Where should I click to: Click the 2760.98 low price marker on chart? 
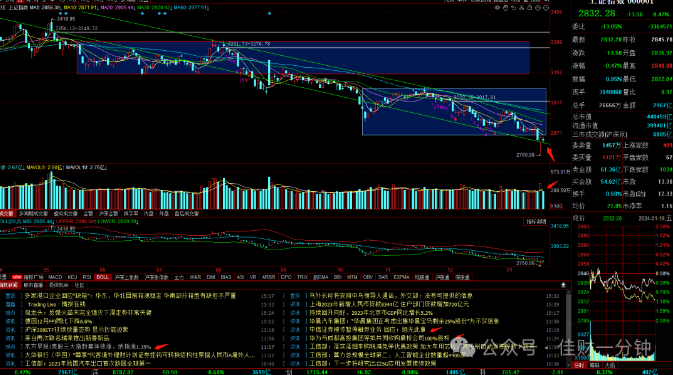[525, 155]
